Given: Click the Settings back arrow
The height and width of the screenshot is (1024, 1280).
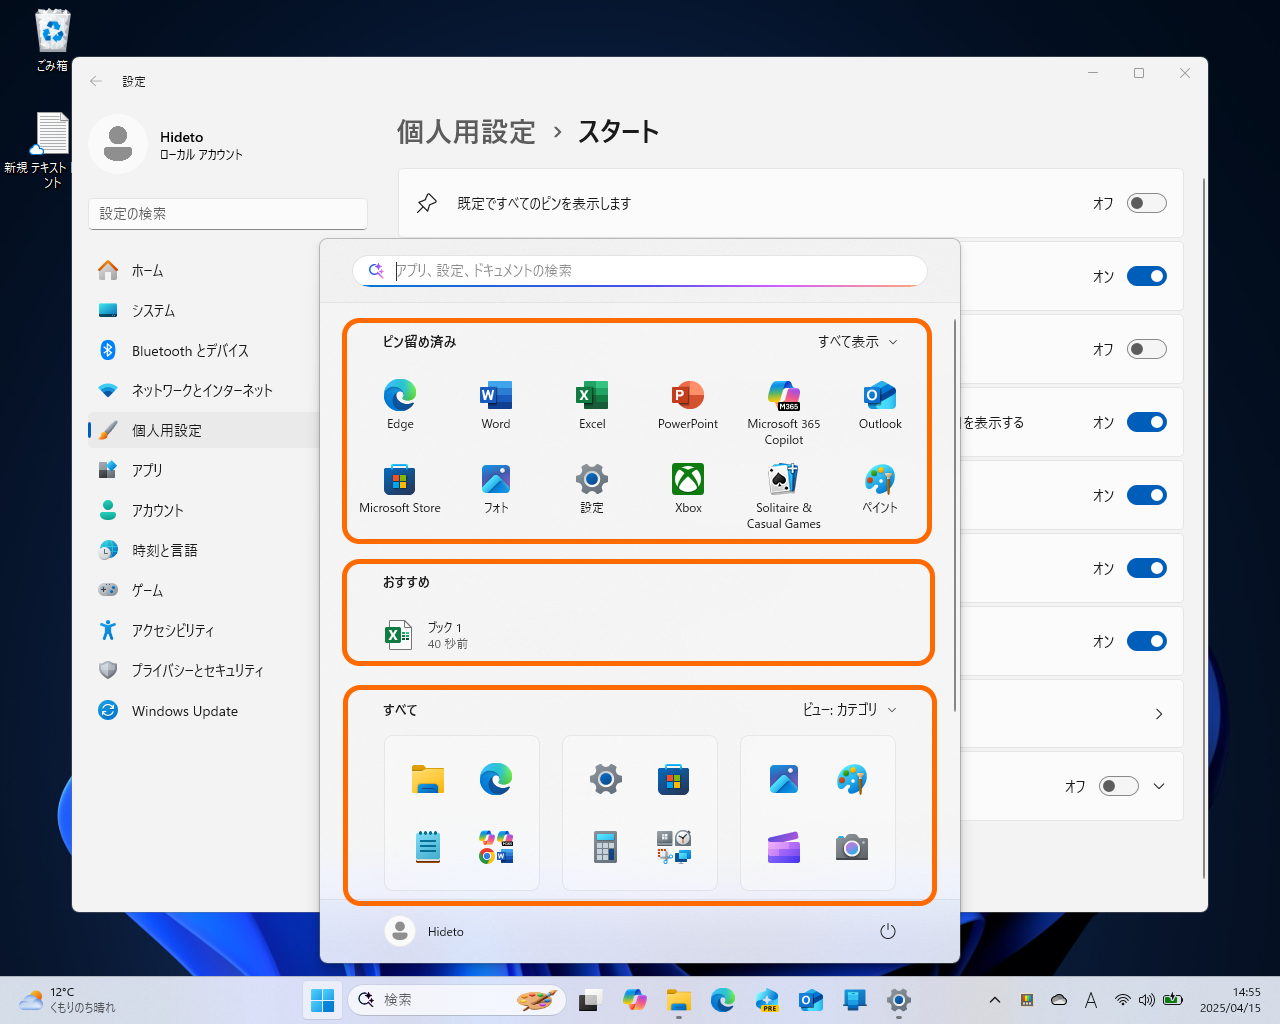Looking at the screenshot, I should (96, 81).
